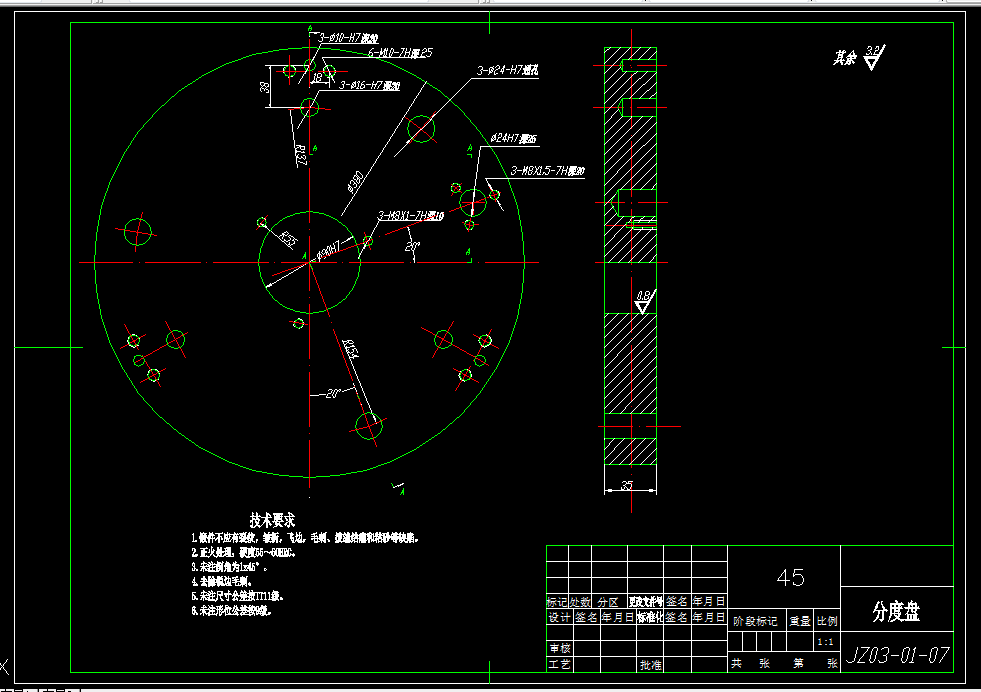The image size is (981, 692).
Task: Click the '标记' title block cell
Action: [x=557, y=602]
